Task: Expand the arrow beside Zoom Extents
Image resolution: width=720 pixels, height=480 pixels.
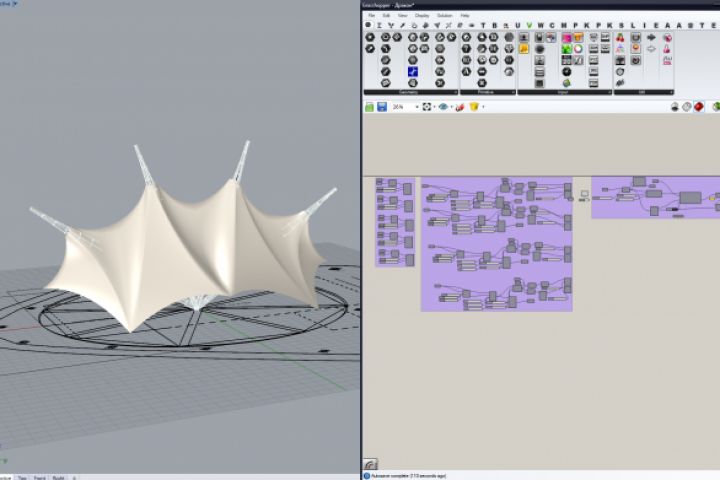Action: [434, 107]
